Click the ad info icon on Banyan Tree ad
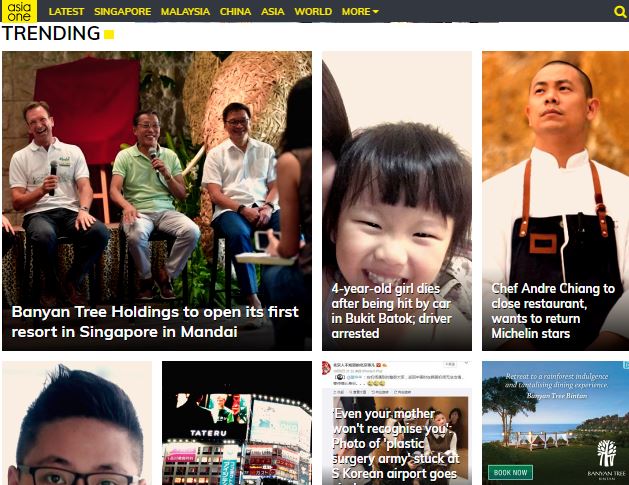 pyautogui.click(x=626, y=365)
